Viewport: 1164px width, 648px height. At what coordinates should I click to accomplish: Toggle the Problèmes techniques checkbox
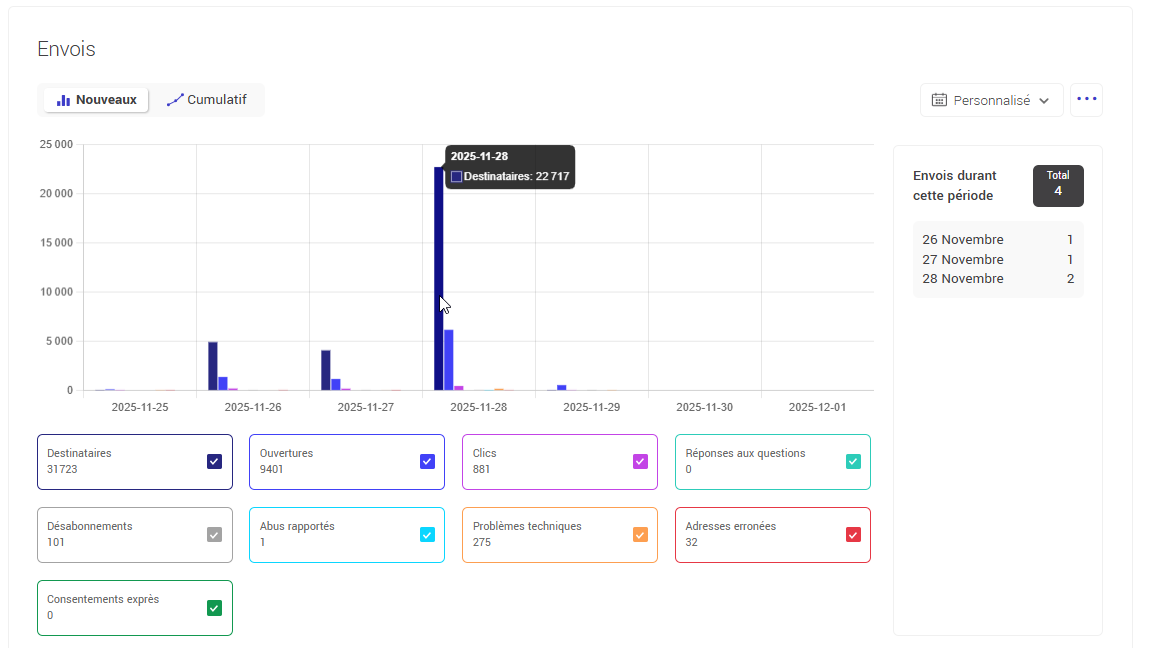640,534
